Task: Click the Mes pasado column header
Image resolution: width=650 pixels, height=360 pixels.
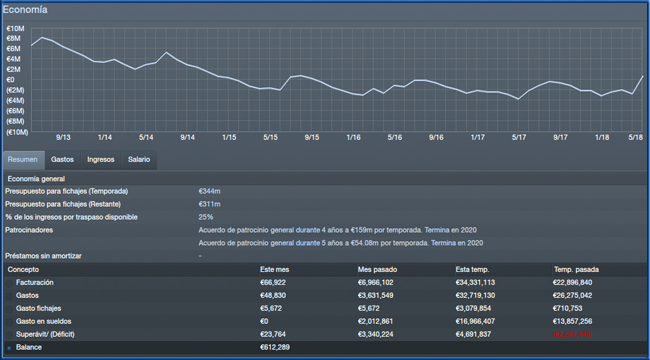Action: pyautogui.click(x=377, y=270)
